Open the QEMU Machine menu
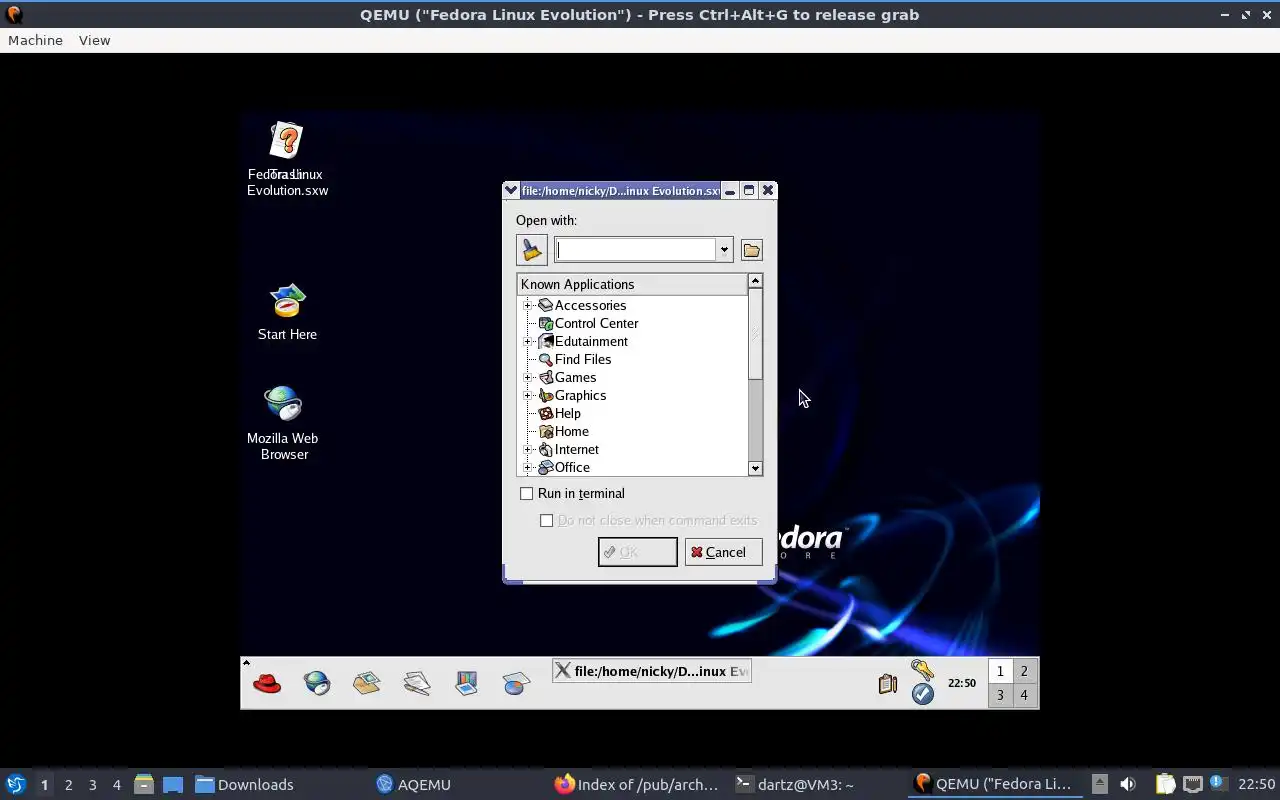 point(35,40)
